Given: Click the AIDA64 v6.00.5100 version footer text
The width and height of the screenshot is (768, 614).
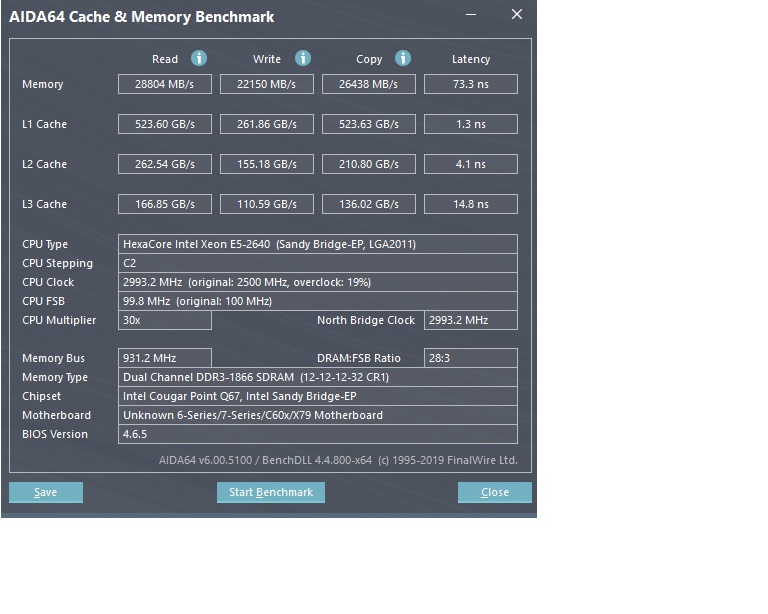Looking at the screenshot, I should coord(338,460).
